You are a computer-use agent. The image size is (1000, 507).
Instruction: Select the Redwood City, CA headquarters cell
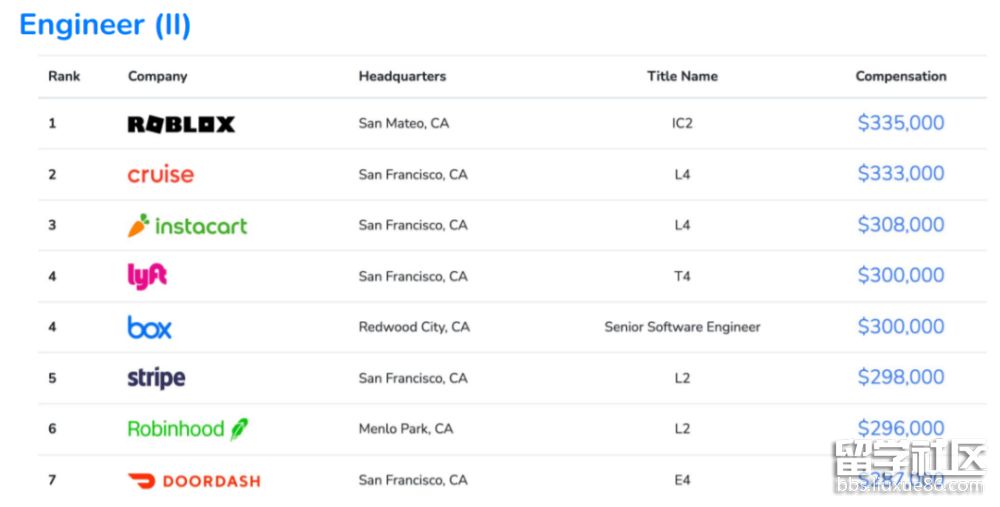tap(414, 327)
